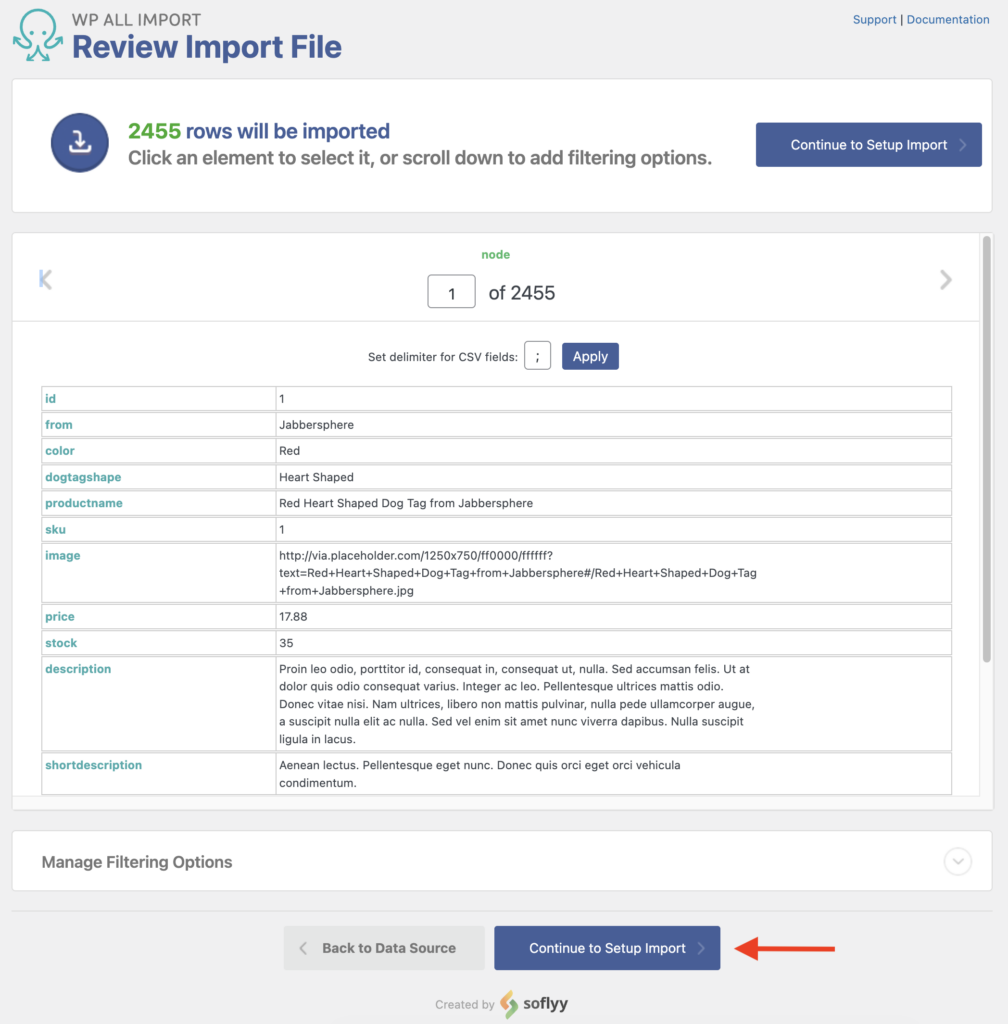Click Continue to Setup Import at the top
This screenshot has height=1024, width=1008.
click(868, 144)
